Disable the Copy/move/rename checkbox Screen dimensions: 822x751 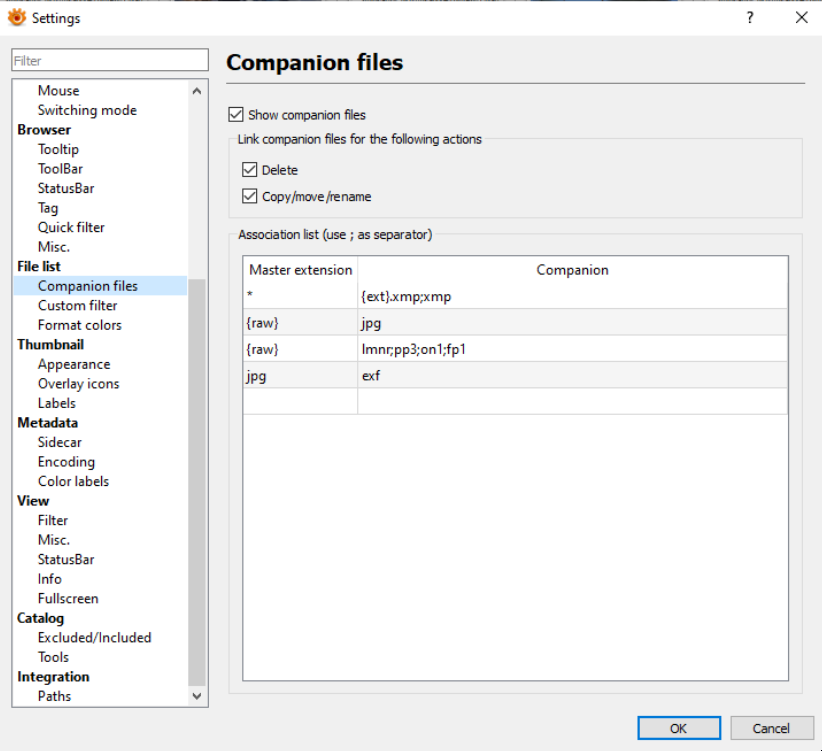coord(250,197)
